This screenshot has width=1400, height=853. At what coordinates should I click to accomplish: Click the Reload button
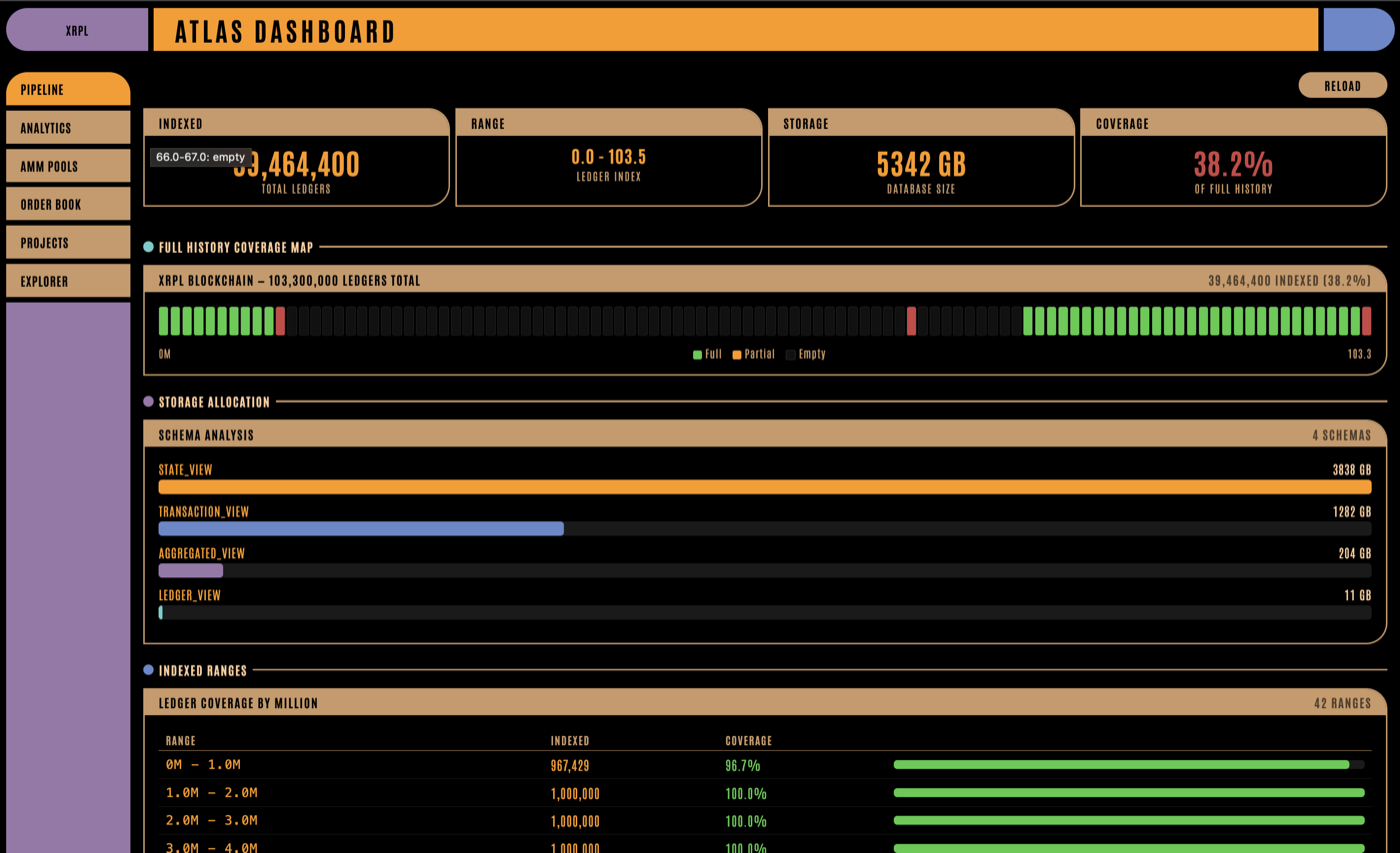coord(1342,85)
